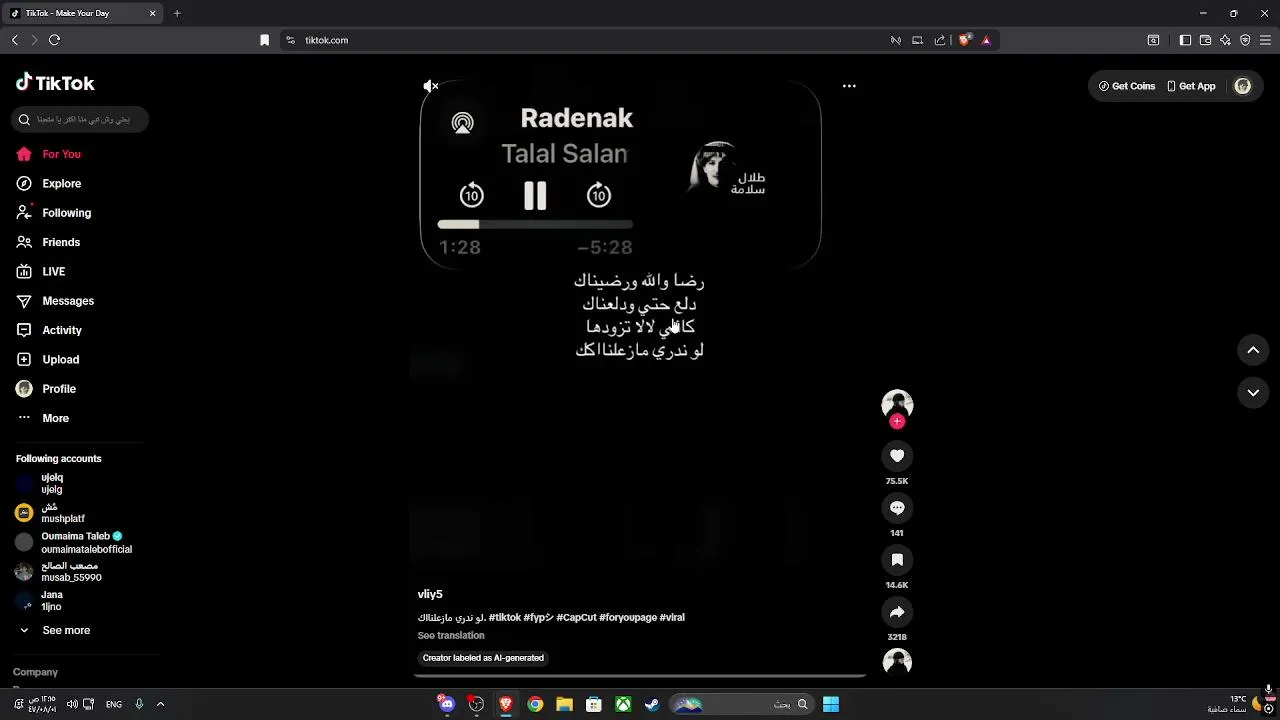The image size is (1280, 720).
Task: Toggle the browser sidebar panel icon
Action: point(1185,40)
